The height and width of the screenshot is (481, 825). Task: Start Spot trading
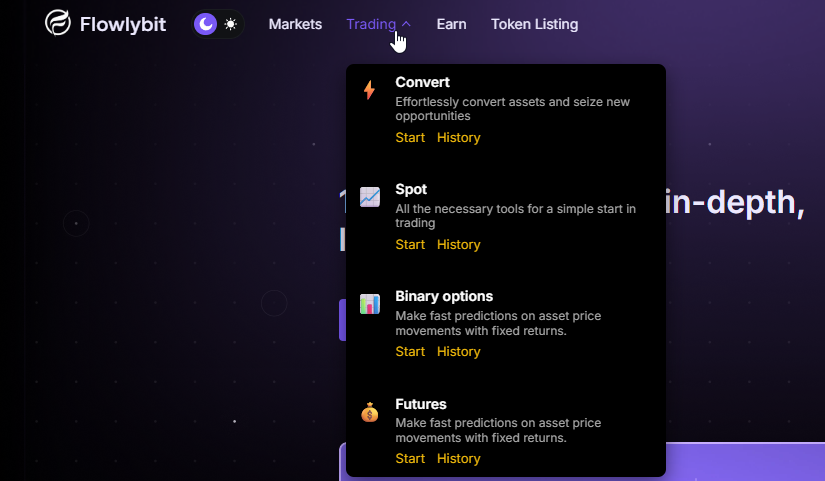410,245
